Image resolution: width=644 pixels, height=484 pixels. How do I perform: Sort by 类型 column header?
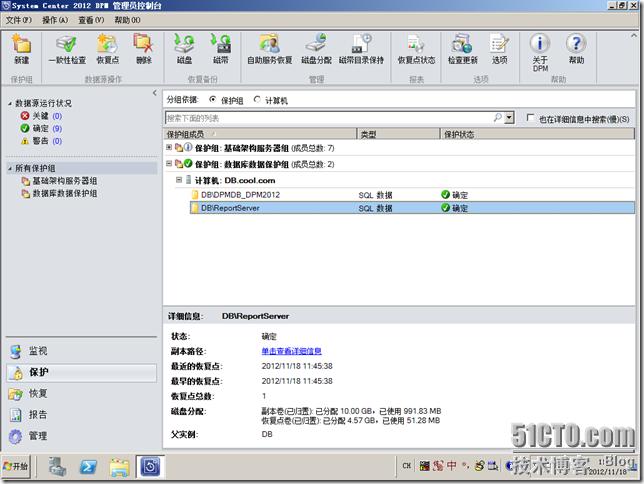(398, 134)
